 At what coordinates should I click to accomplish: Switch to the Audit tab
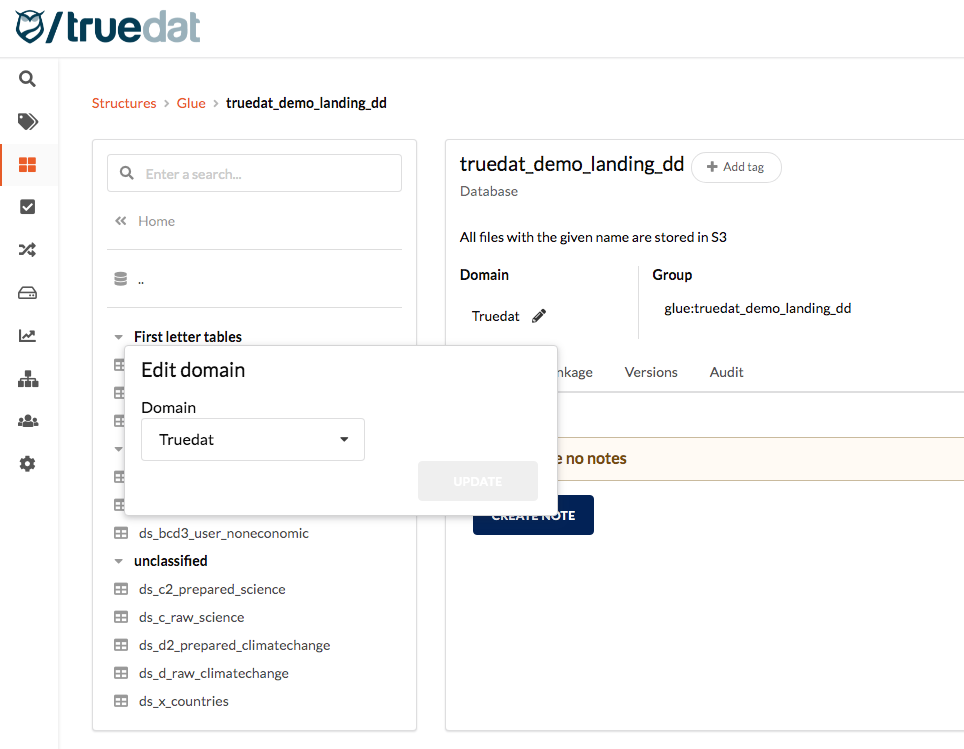726,372
